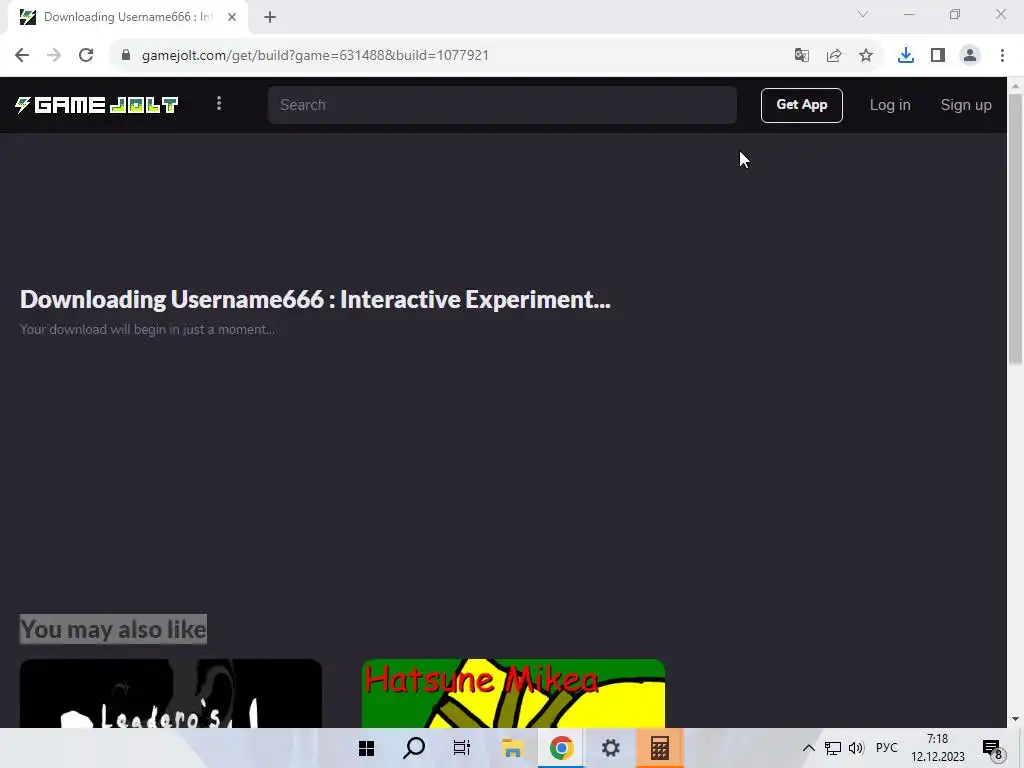This screenshot has width=1024, height=768.
Task: Click the scrollbar up arrow
Action: tap(1015, 85)
